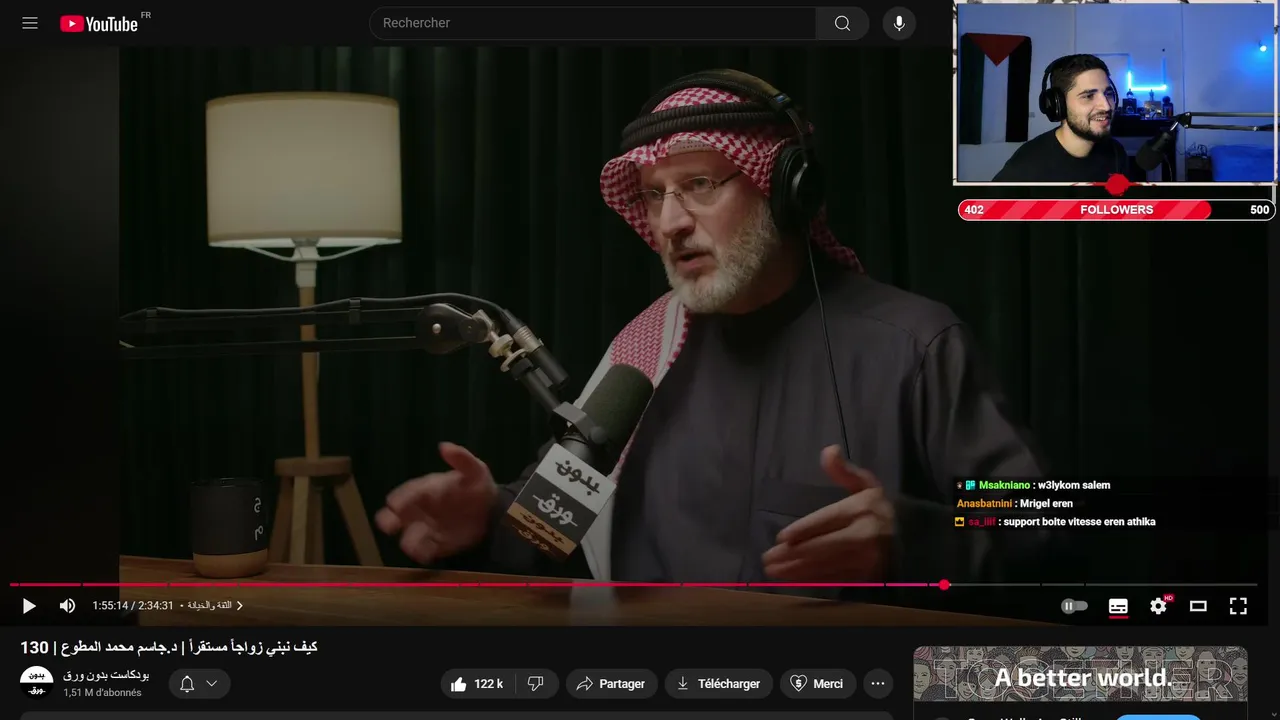1280x720 pixels.
Task: Click the 1:55:14 / 2:34:31 time display
Action: click(133, 606)
